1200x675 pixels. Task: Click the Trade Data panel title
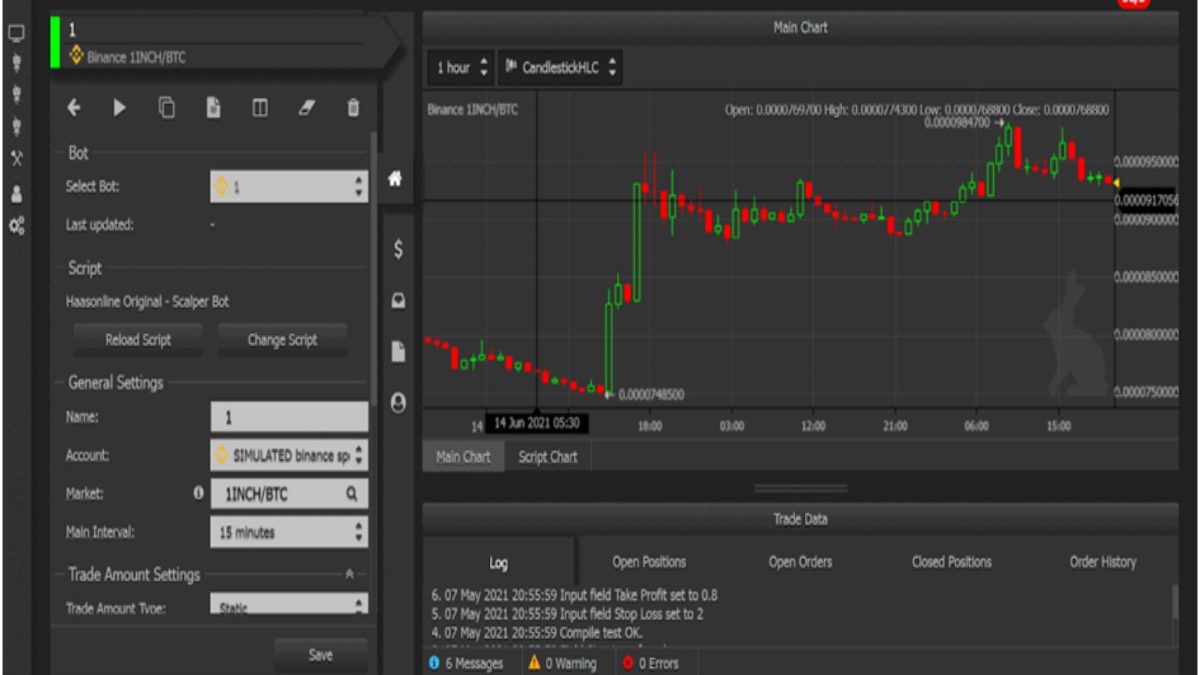click(x=800, y=519)
